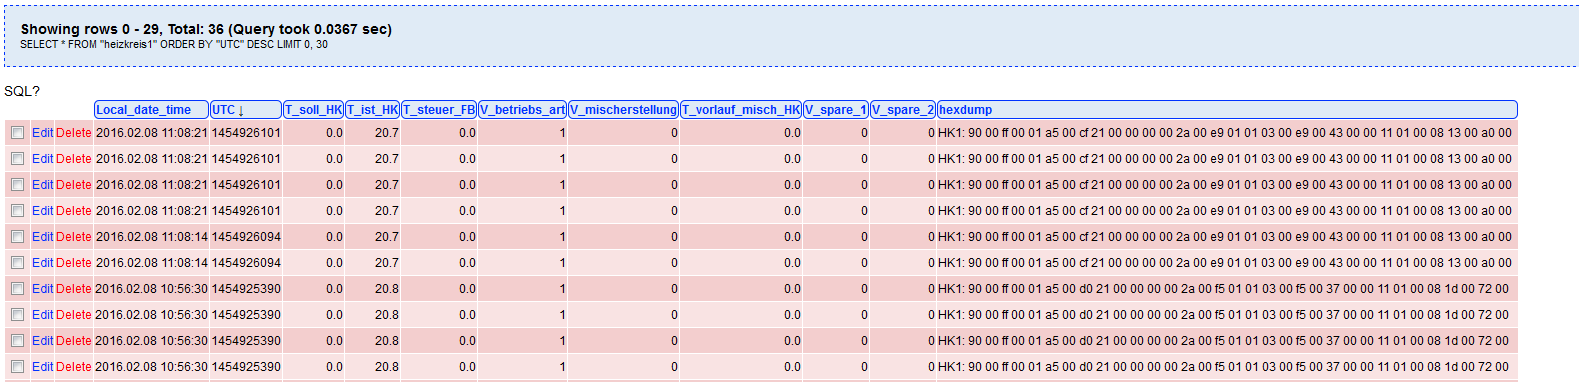Viewport: 1579px width, 382px height.
Task: Edit the third 10:56:30 row
Action: pos(42,341)
